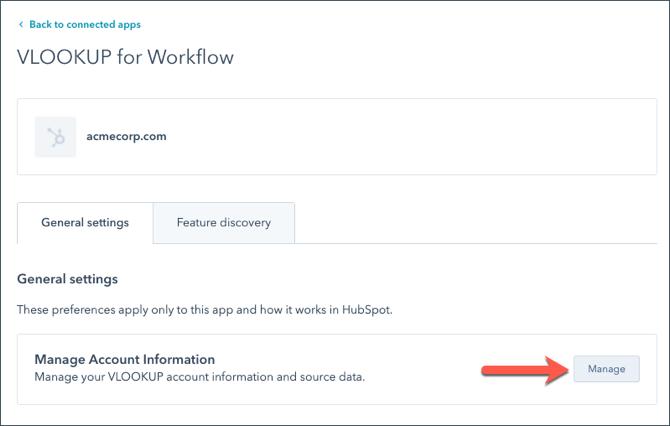670x426 pixels.
Task: Click the HubSpot sprocket logo icon
Action: tap(56, 137)
